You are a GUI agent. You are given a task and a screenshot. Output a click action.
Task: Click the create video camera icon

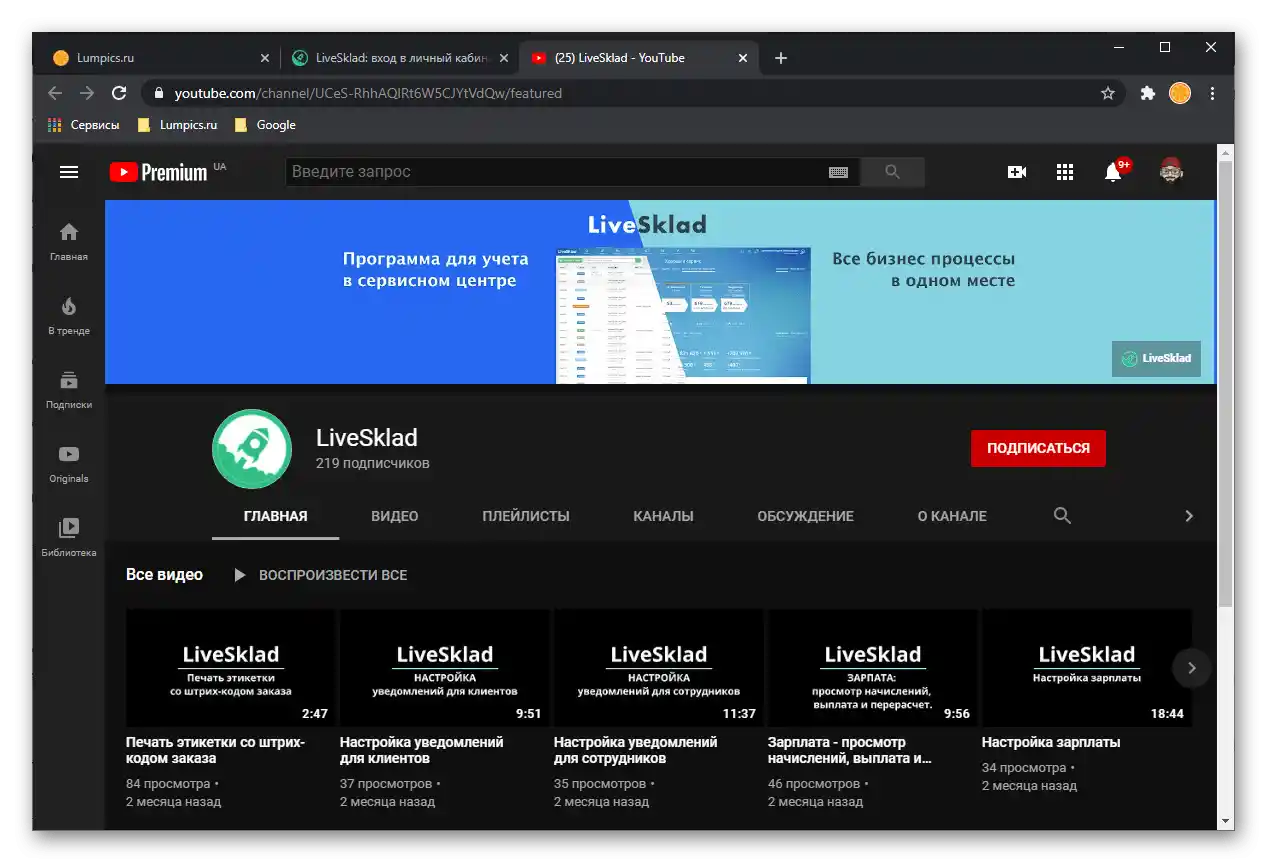pos(1016,171)
